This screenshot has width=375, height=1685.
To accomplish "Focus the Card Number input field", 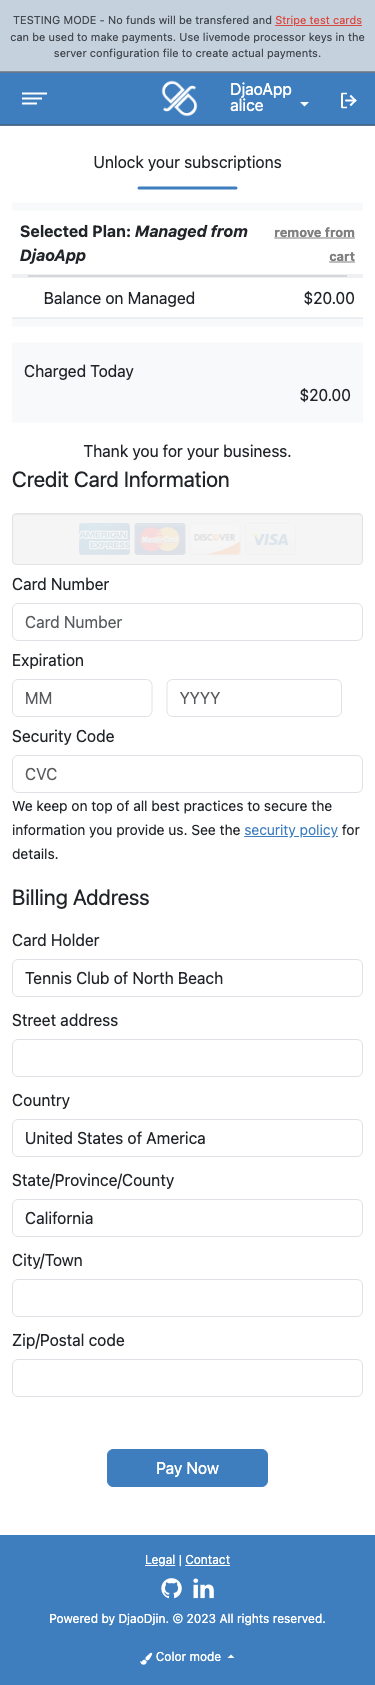I will [187, 622].
